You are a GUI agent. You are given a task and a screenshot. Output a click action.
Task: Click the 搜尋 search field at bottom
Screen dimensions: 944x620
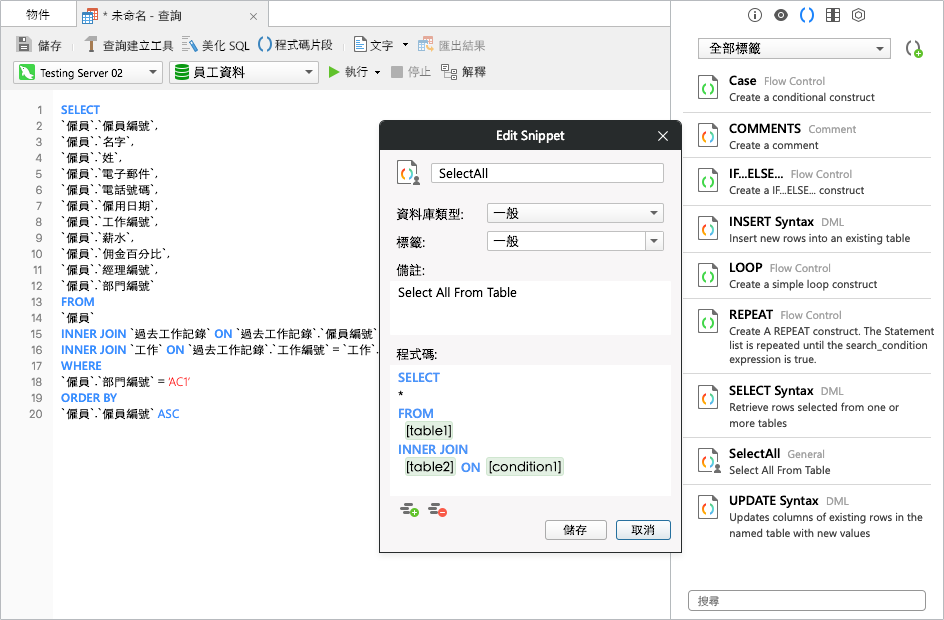[x=806, y=600]
